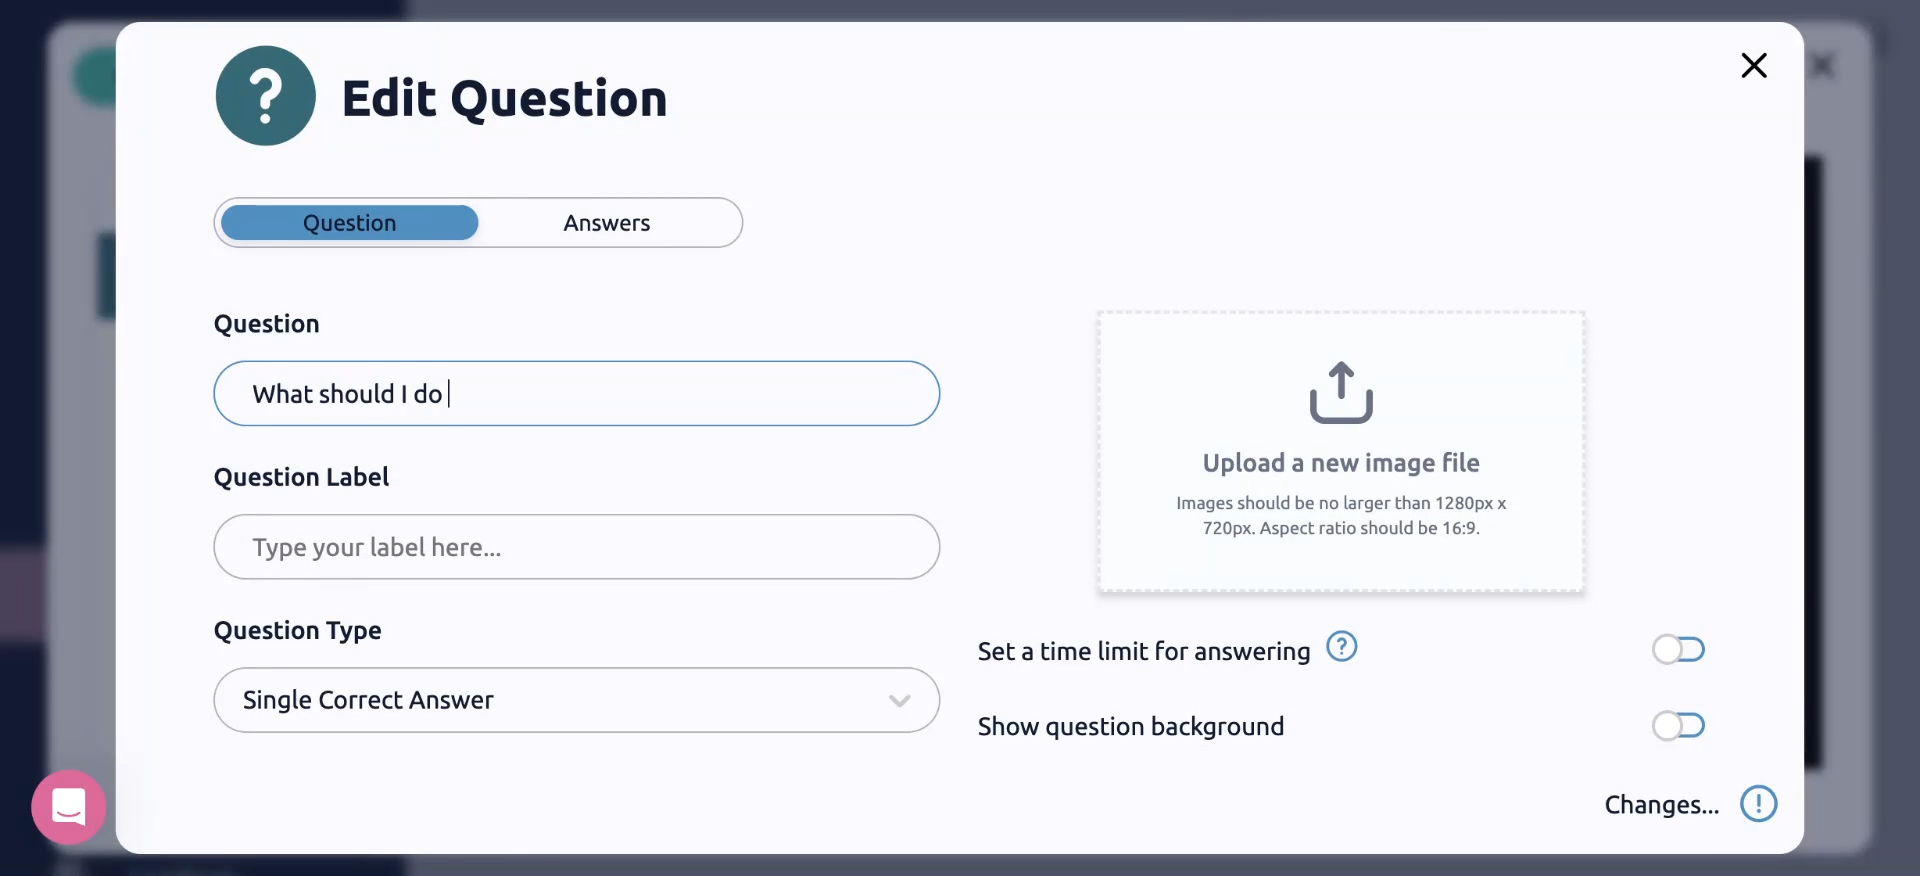Switch to the Answers tab
The height and width of the screenshot is (876, 1920).
tap(606, 223)
